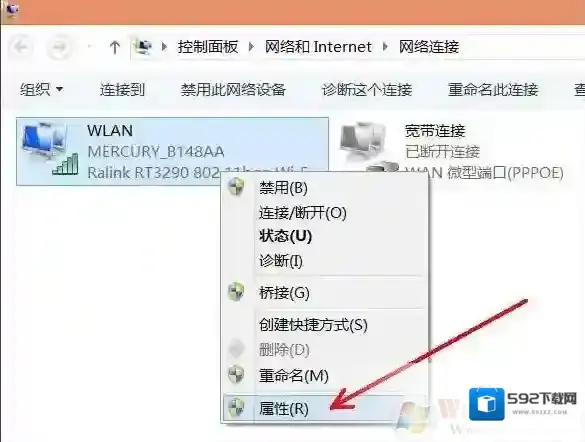The height and width of the screenshot is (442, 585).
Task: Click the forward navigation arrow
Action: tap(60, 47)
